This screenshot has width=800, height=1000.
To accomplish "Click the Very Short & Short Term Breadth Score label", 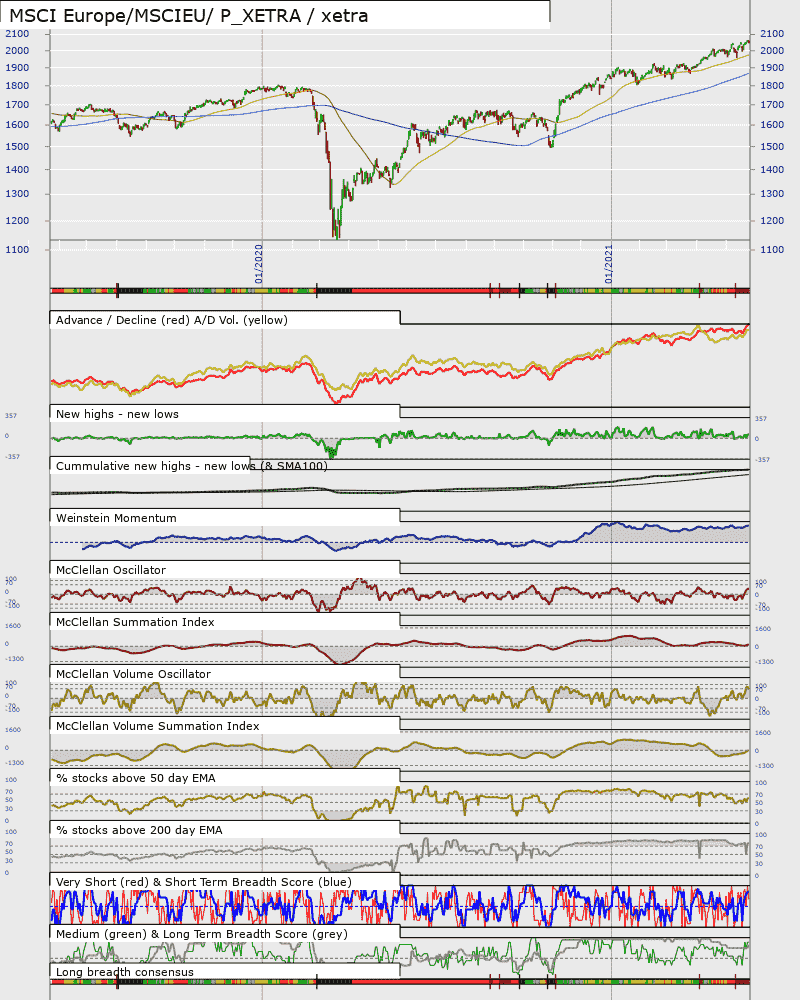I will 204,882.
